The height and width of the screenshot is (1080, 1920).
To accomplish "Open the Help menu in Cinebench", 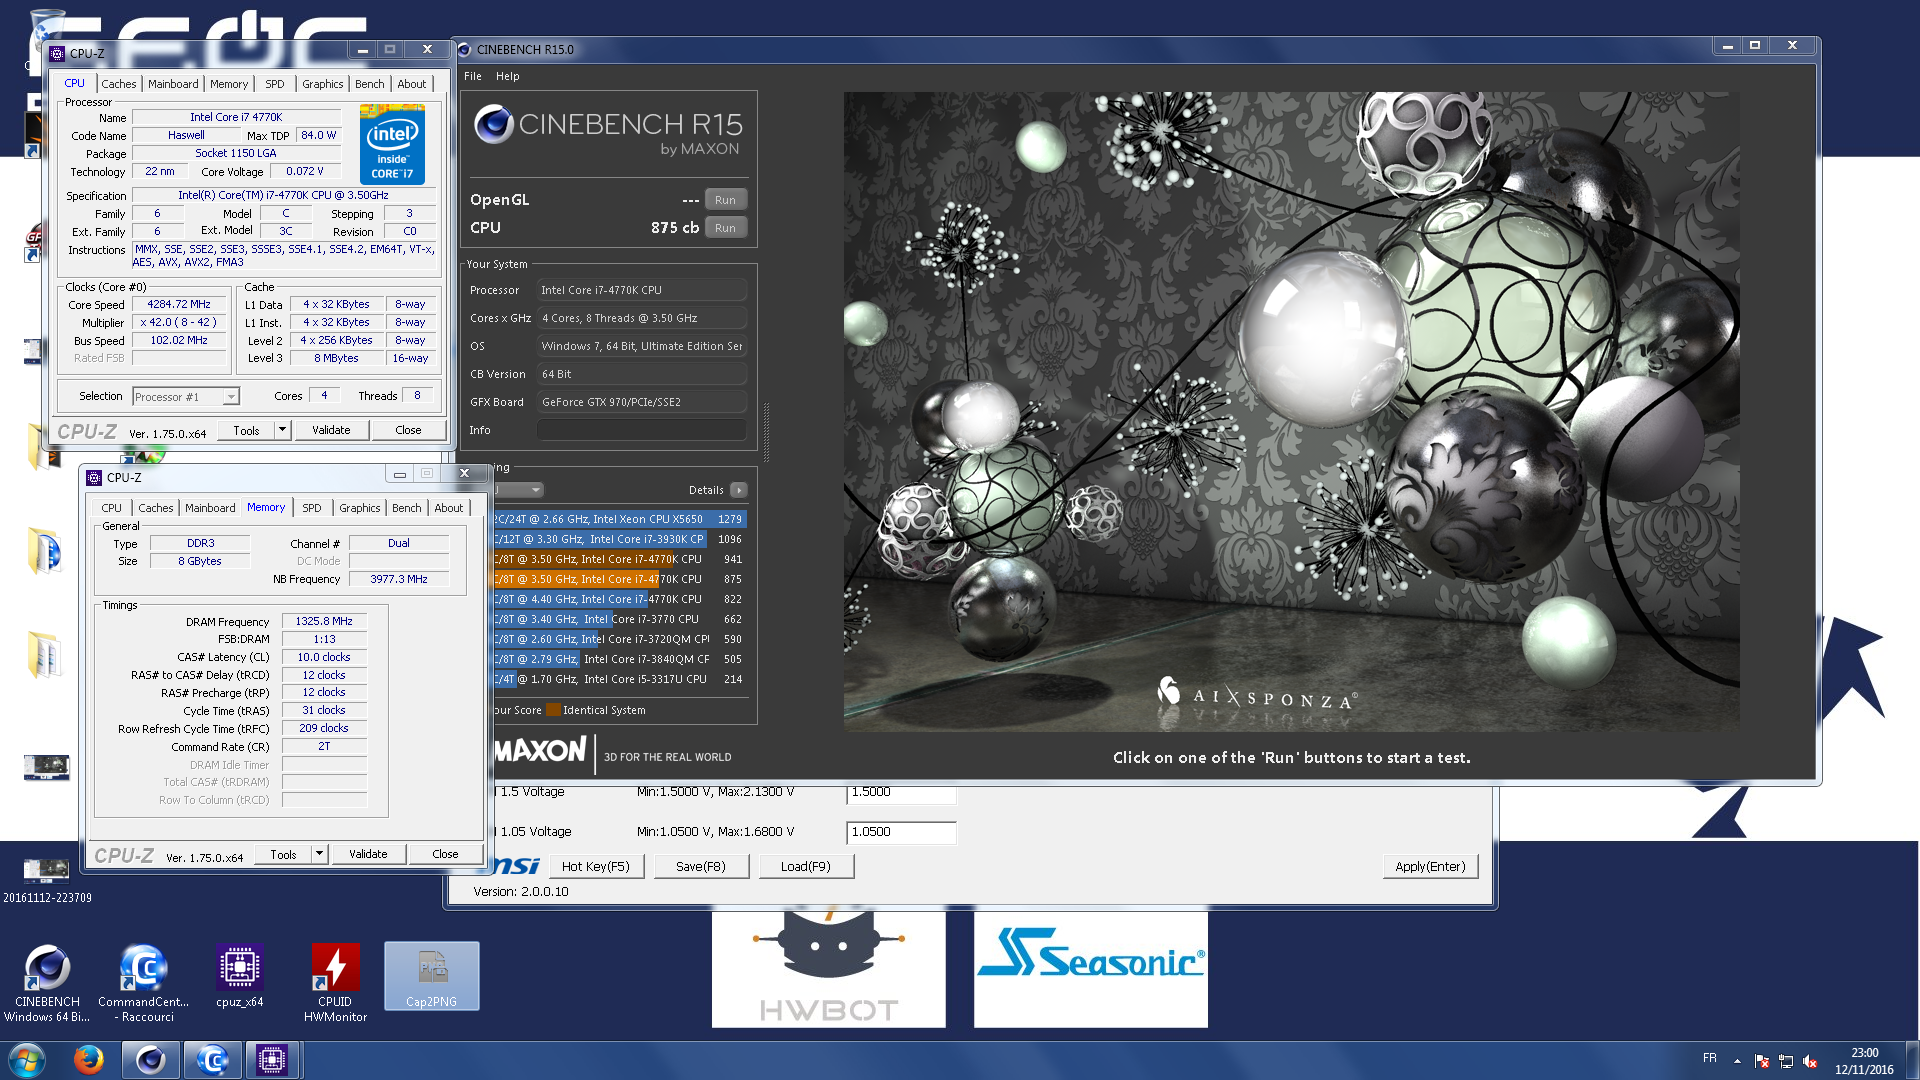I will [x=508, y=76].
